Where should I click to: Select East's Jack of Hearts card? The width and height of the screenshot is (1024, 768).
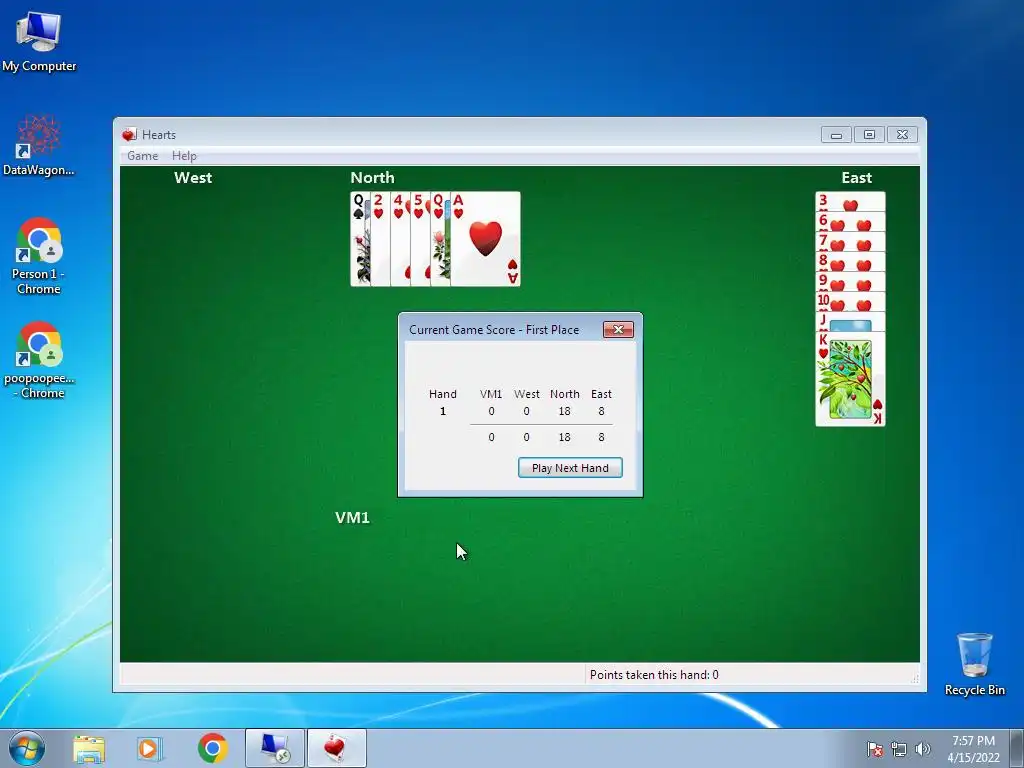850,321
